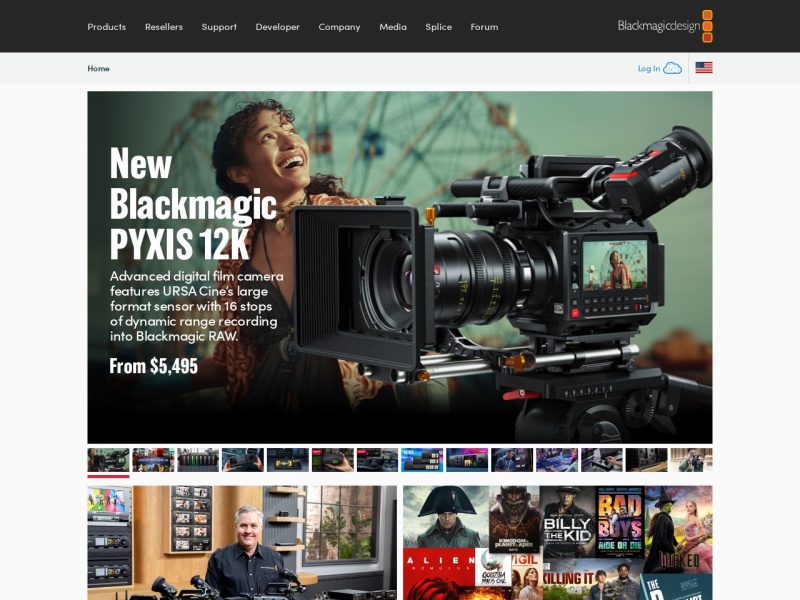This screenshot has height=600, width=800.
Task: Click the Killing It poster
Action: tap(592, 580)
